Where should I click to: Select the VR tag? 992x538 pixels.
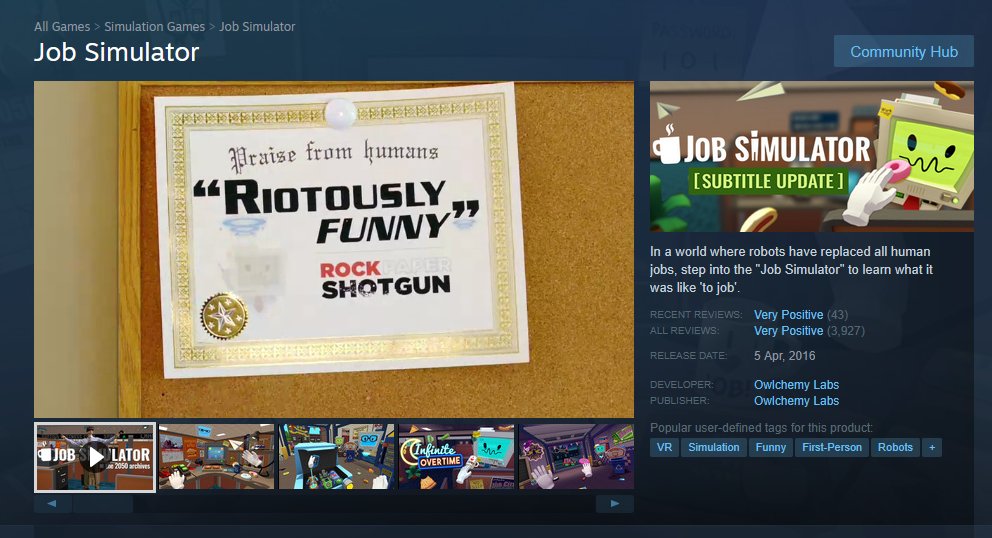tap(664, 447)
